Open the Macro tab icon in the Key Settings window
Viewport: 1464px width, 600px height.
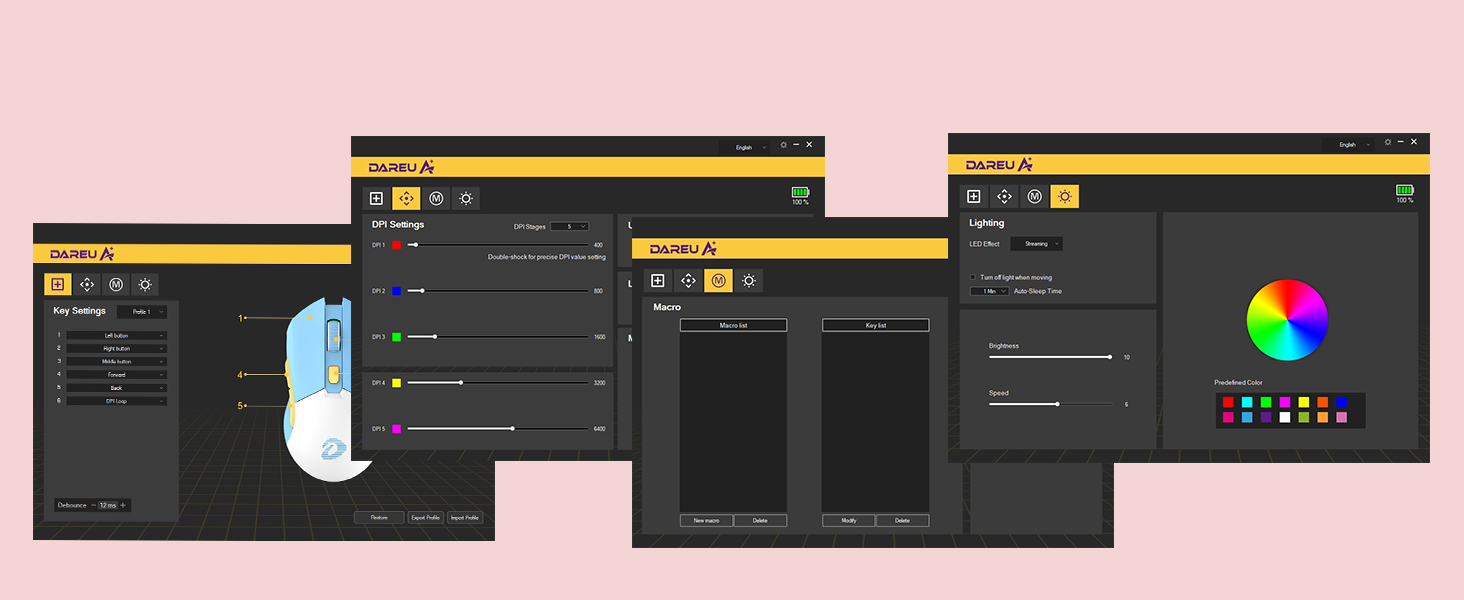[x=116, y=285]
